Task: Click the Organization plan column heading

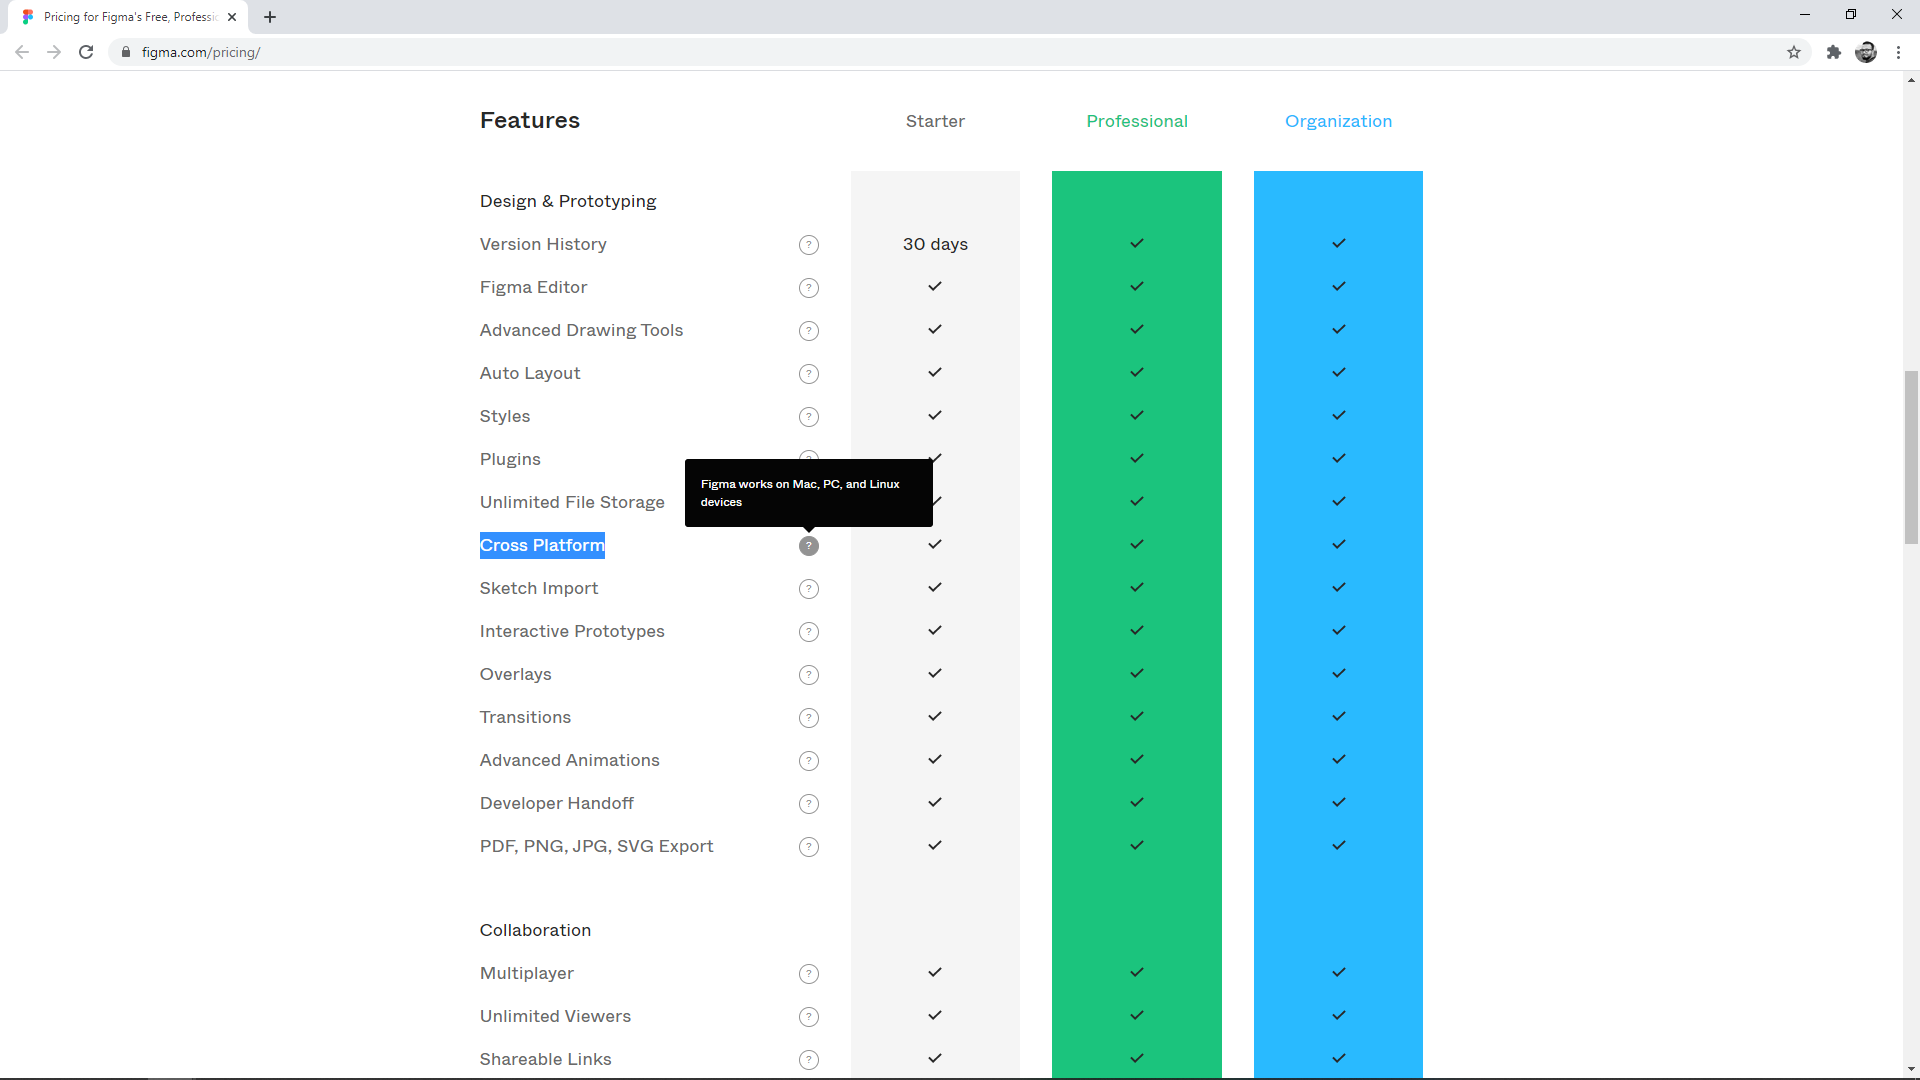Action: pyautogui.click(x=1338, y=121)
